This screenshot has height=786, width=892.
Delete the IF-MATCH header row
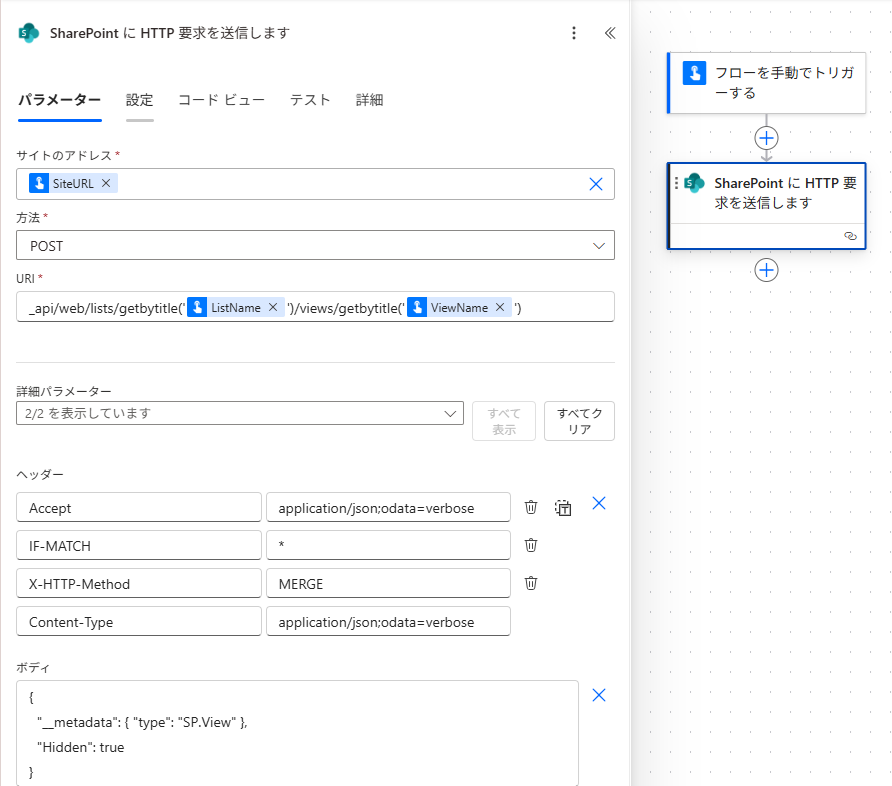point(532,545)
